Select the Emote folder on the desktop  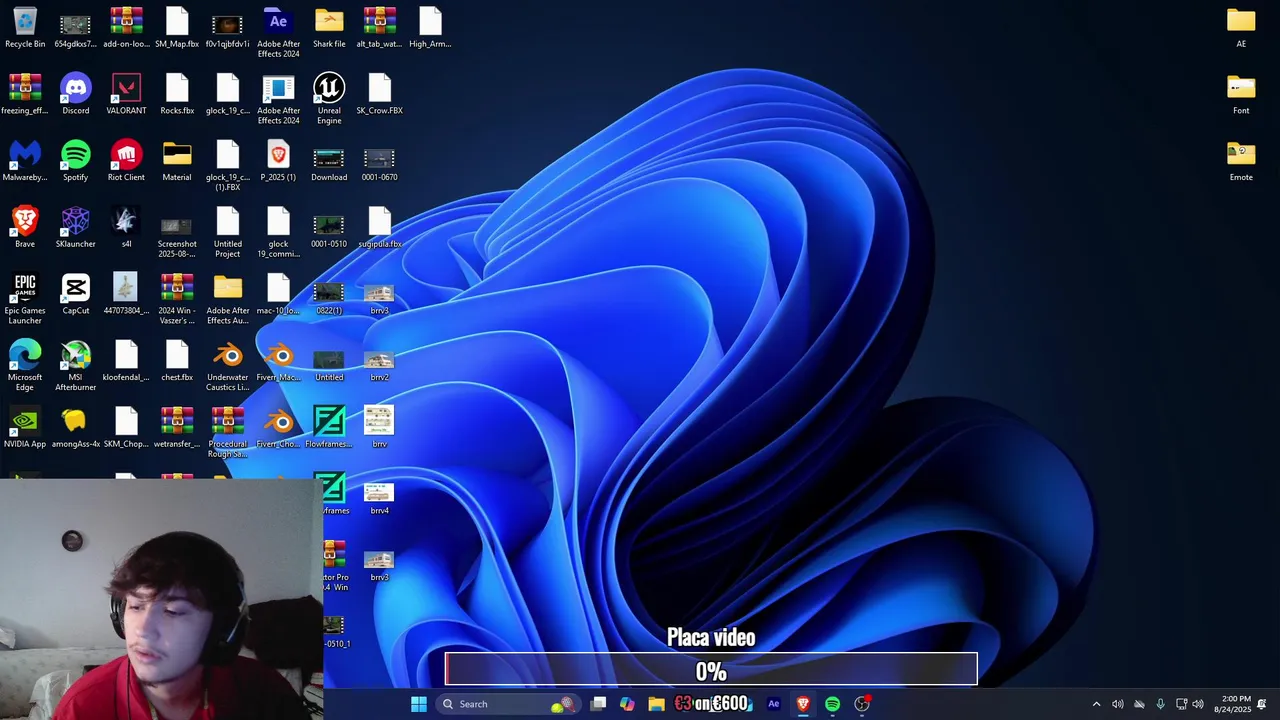point(1241,162)
